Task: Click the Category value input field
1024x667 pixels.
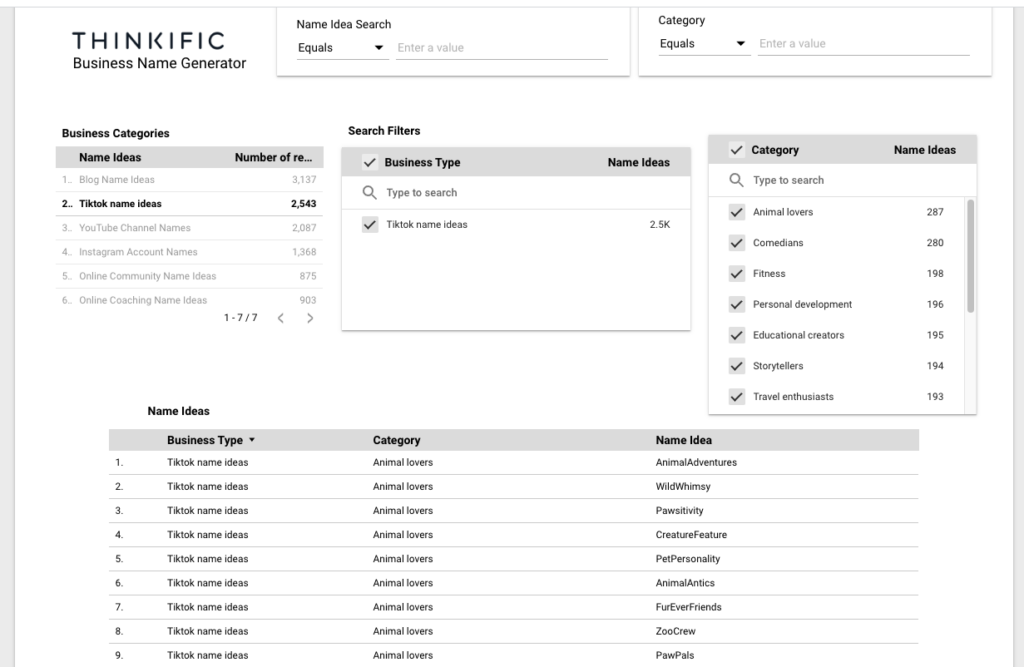Action: click(x=863, y=44)
